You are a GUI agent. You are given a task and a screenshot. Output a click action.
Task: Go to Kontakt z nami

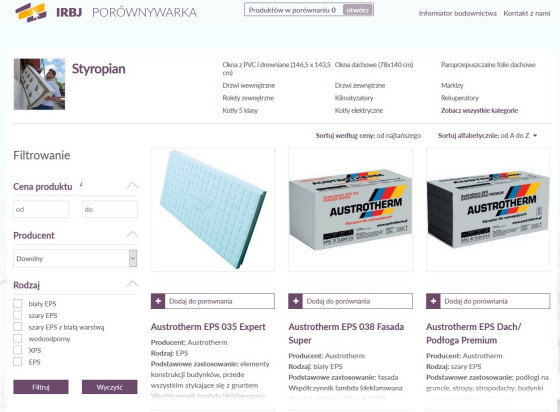526,14
